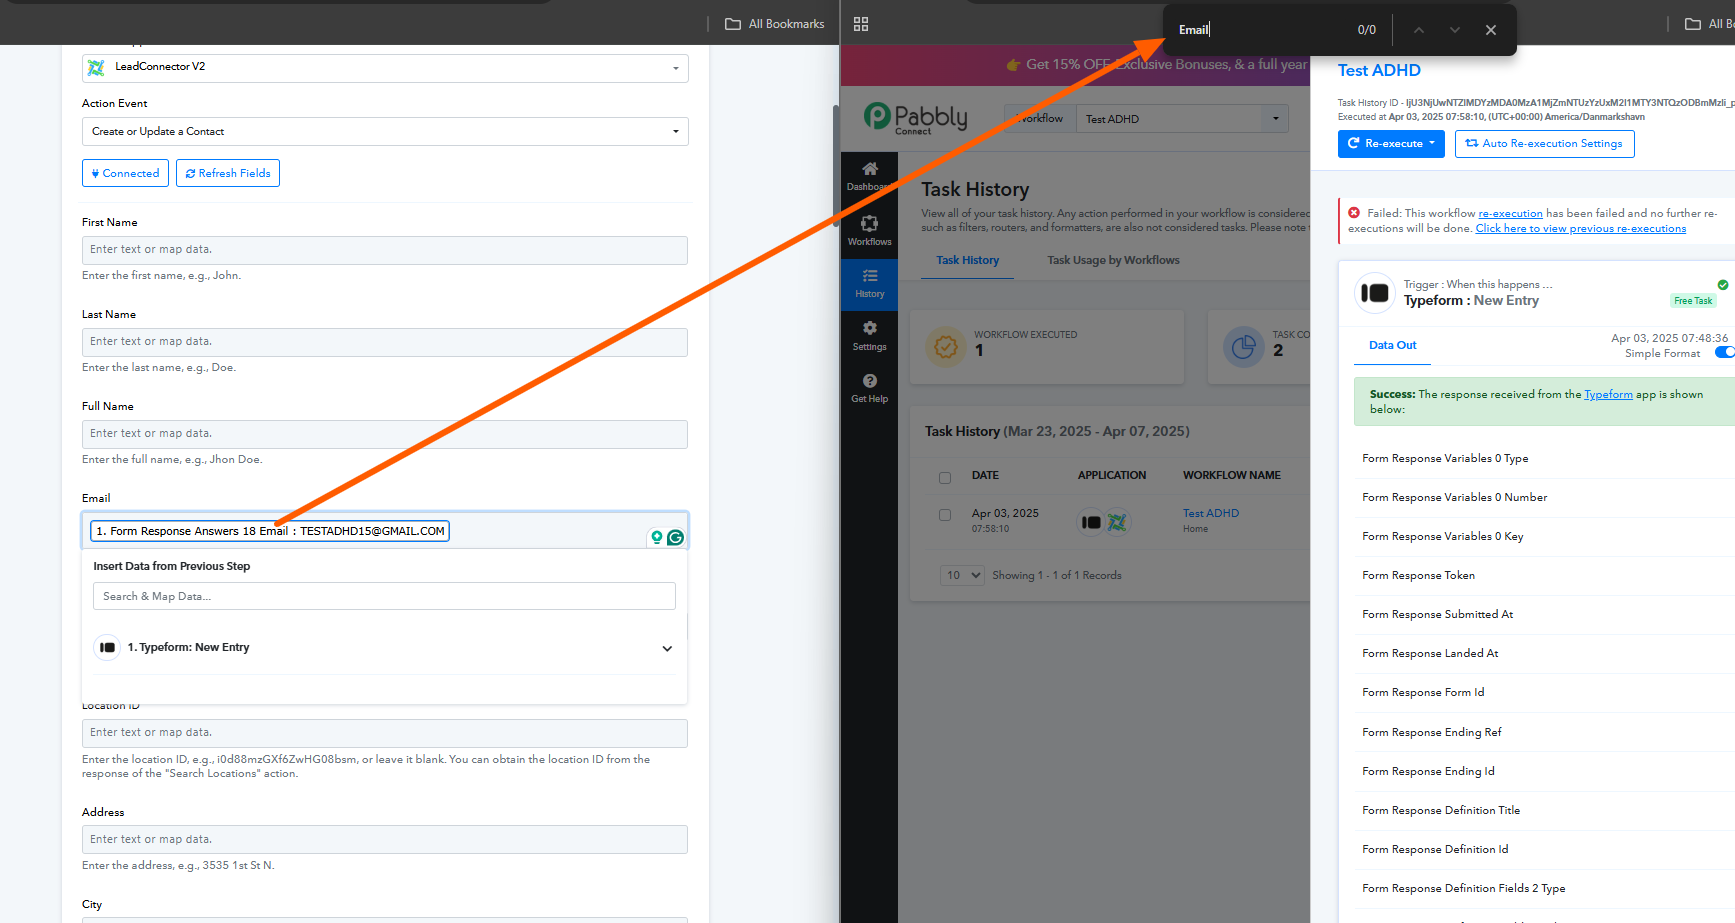Open the Test ADHD link in the task table

tap(1210, 513)
